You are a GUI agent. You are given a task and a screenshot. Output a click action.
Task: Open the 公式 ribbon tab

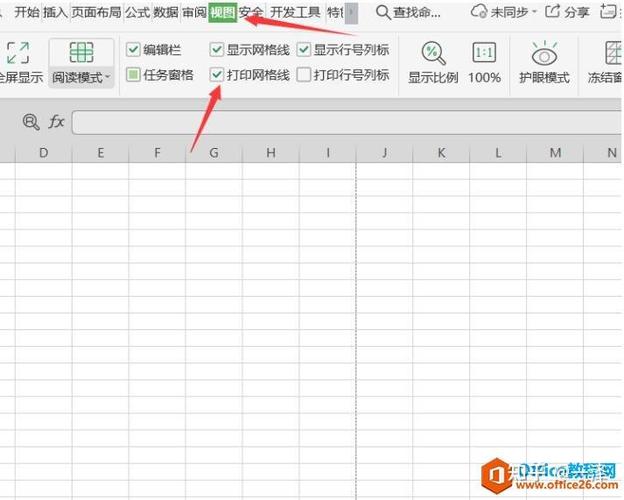click(137, 12)
